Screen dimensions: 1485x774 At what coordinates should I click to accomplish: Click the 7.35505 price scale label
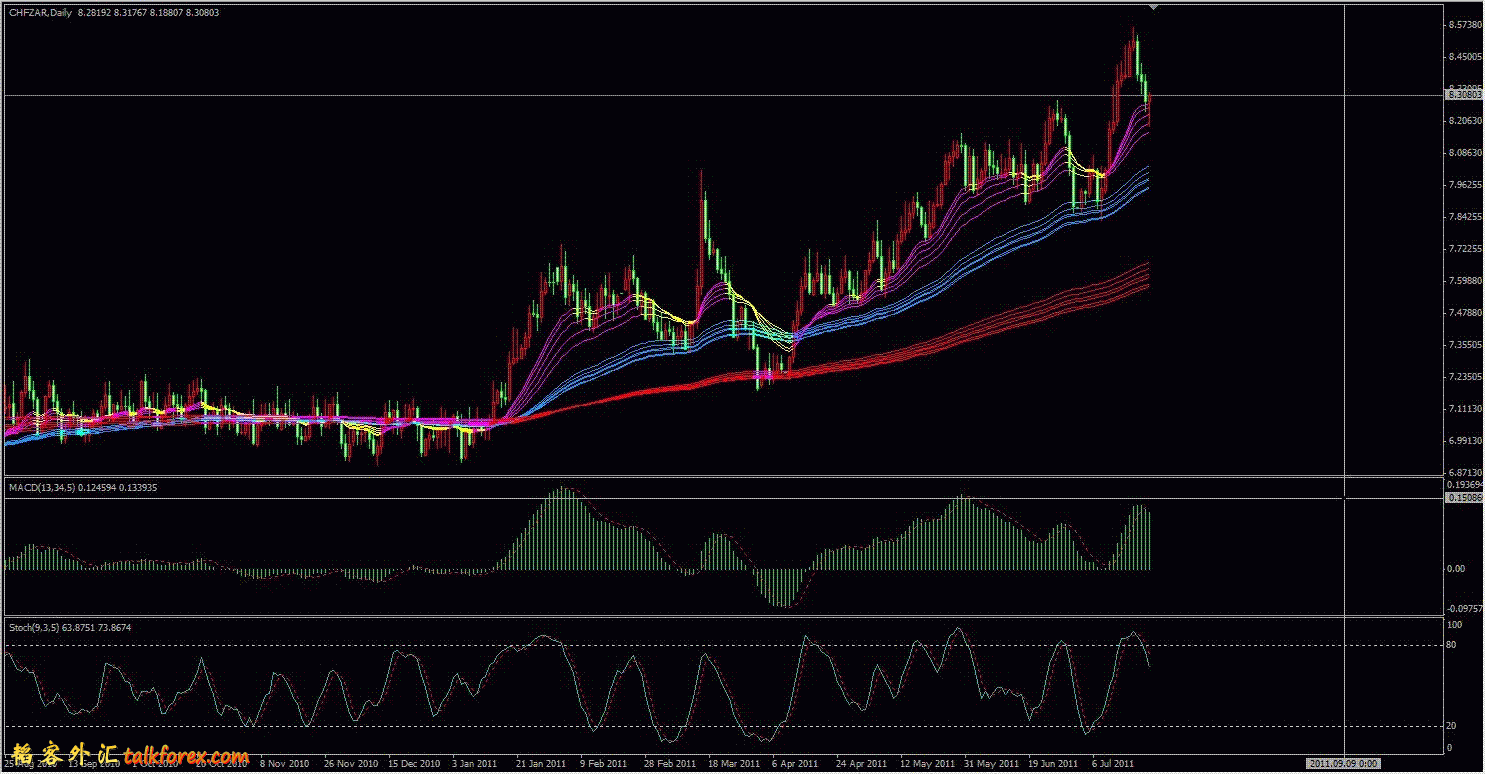point(1464,345)
